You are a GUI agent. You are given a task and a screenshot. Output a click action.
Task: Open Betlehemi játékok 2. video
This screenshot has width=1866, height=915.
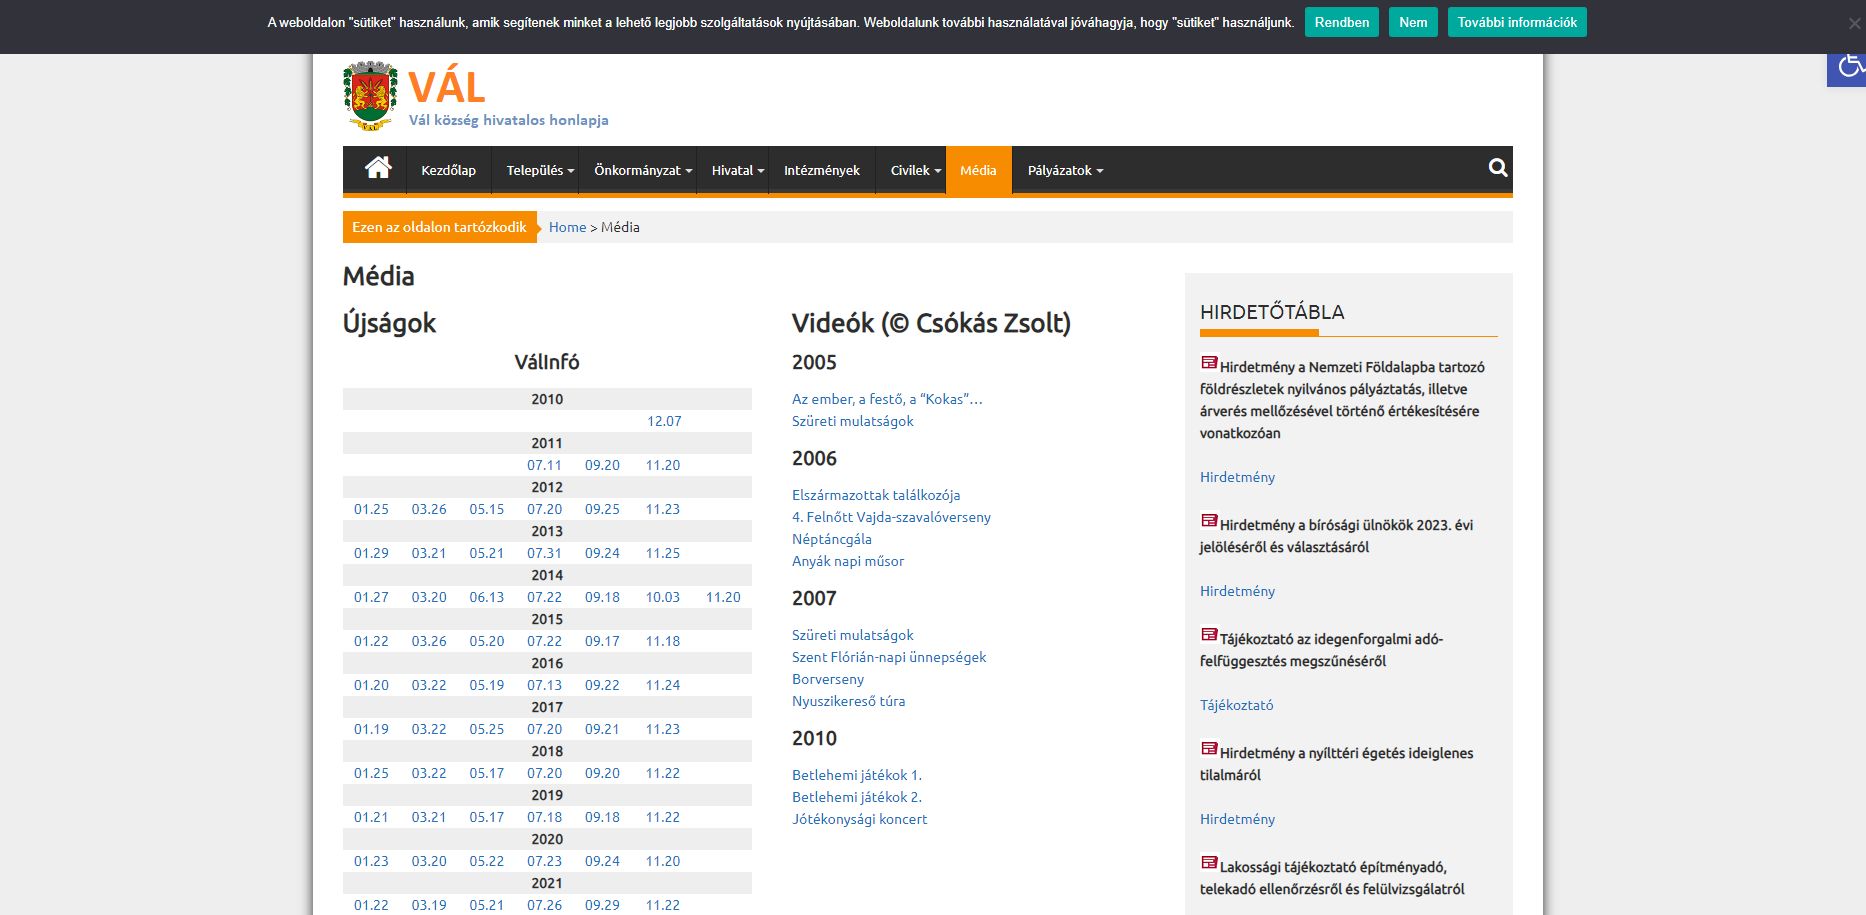tap(857, 797)
